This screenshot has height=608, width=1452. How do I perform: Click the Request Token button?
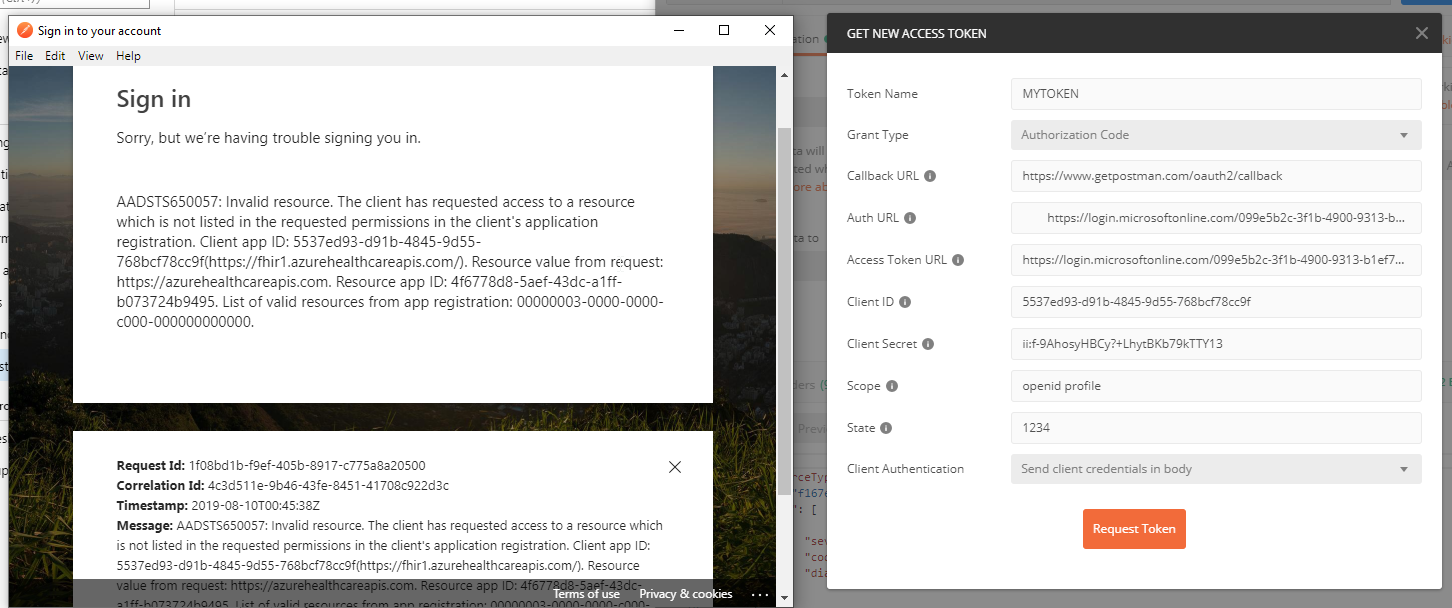[x=1134, y=528]
